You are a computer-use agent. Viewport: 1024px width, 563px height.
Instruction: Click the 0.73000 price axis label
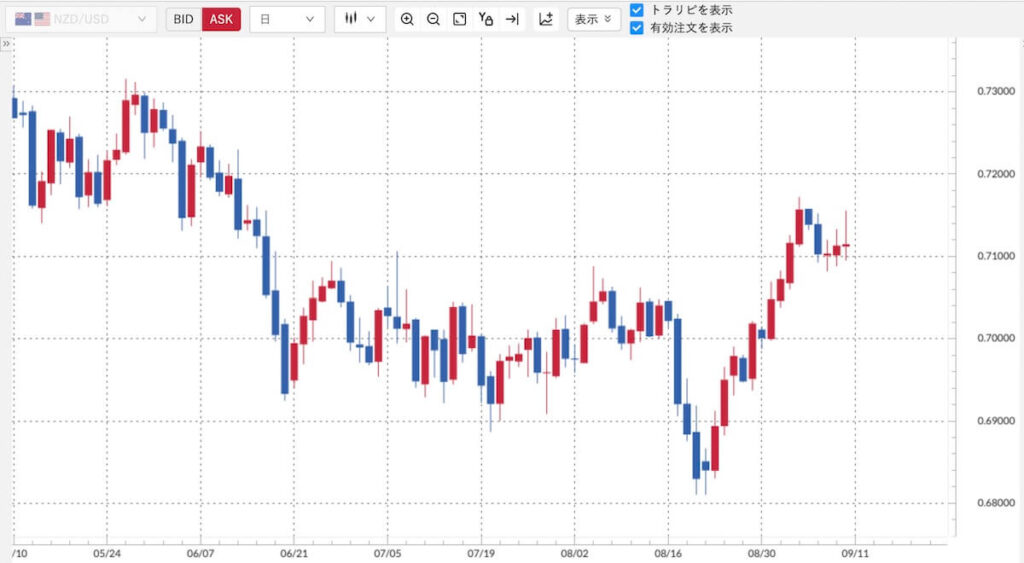996,91
